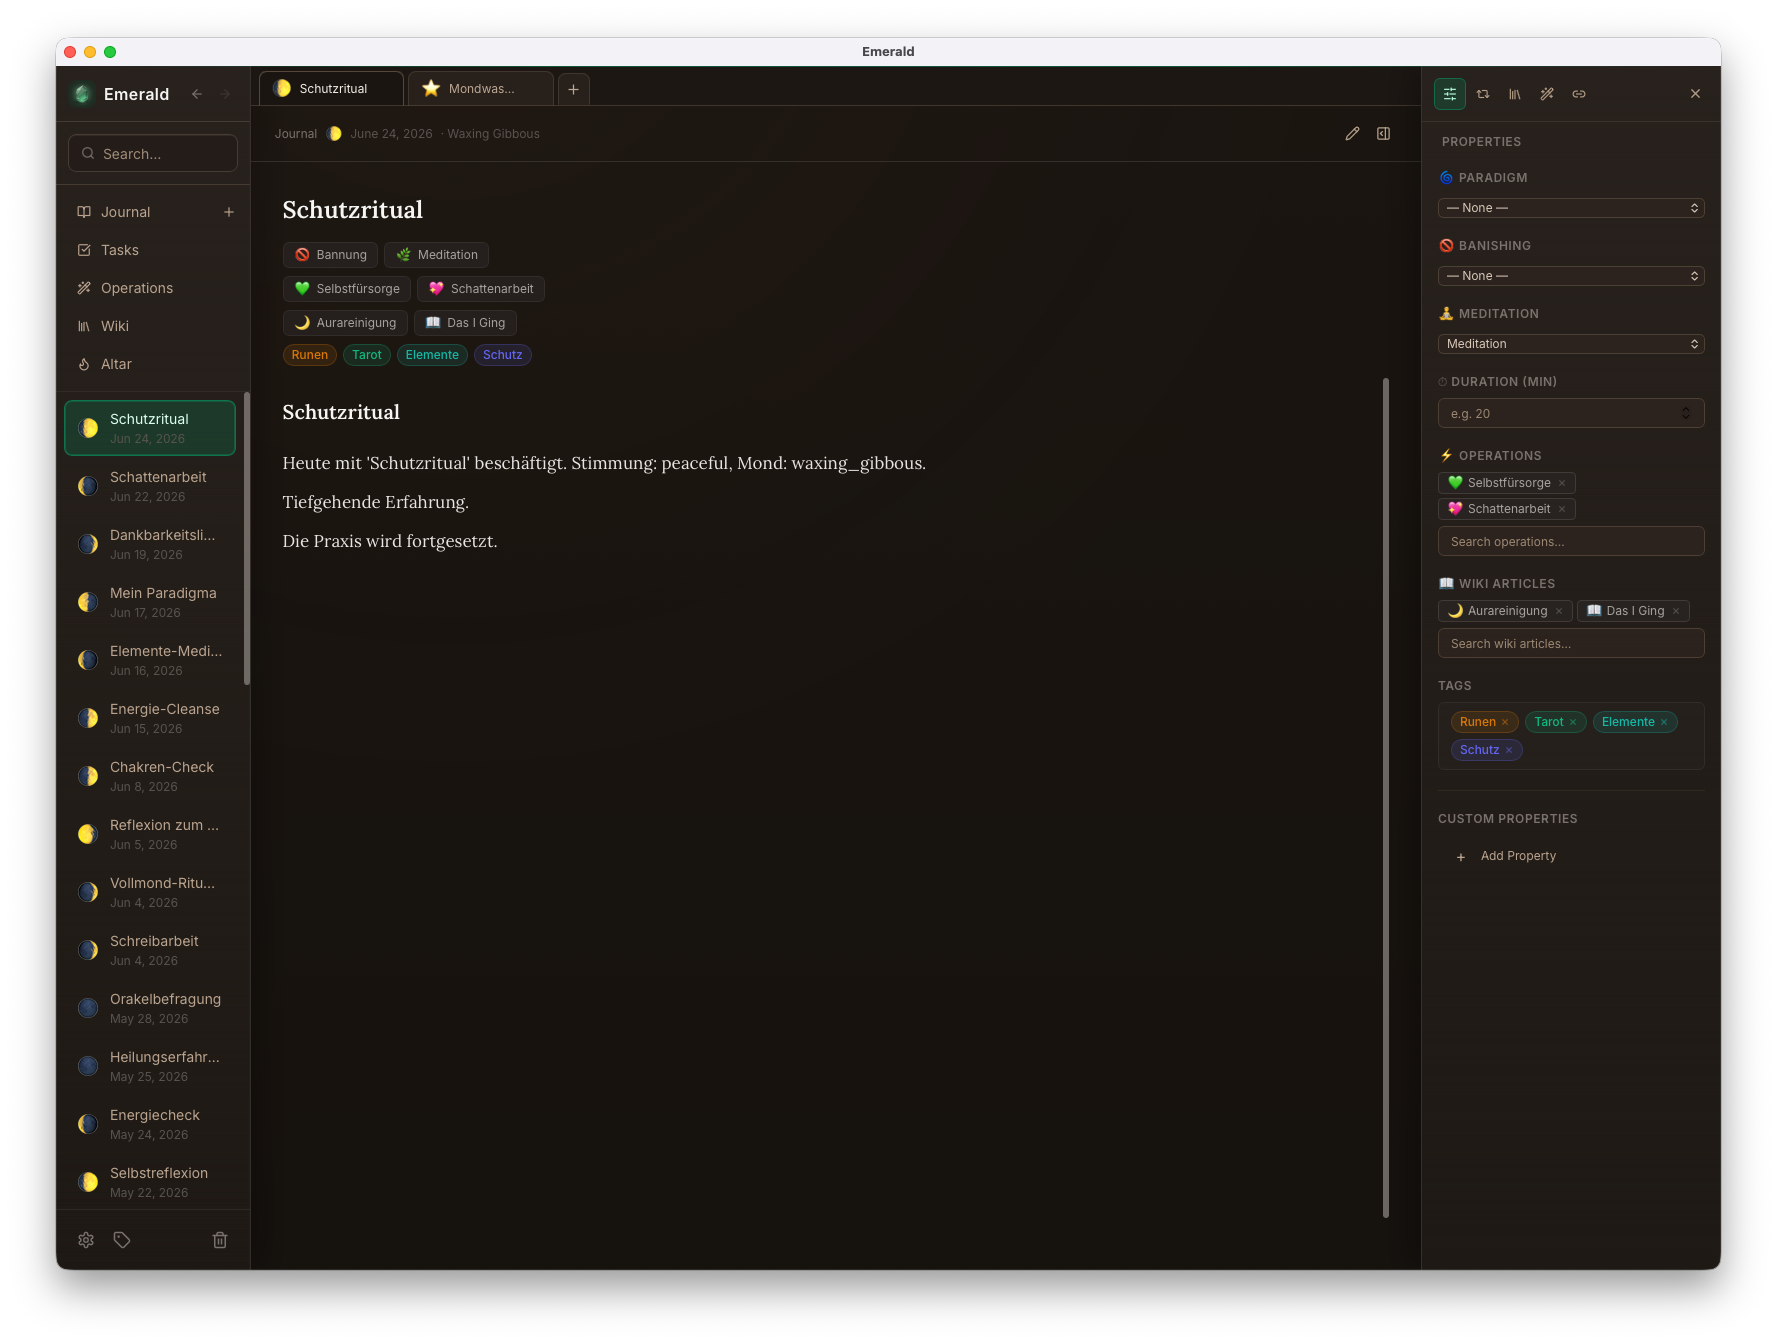
Task: Click the purple Schutz tag under title
Action: click(x=503, y=355)
